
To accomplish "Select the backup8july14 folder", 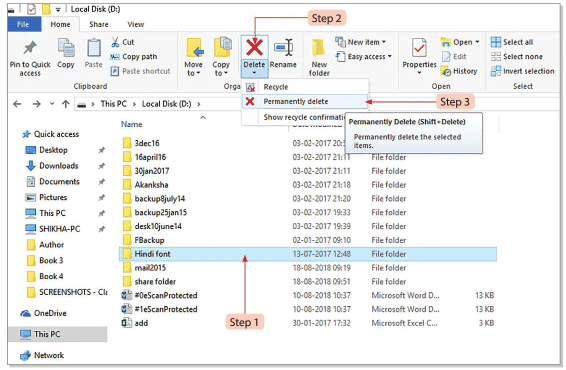I will pos(153,199).
